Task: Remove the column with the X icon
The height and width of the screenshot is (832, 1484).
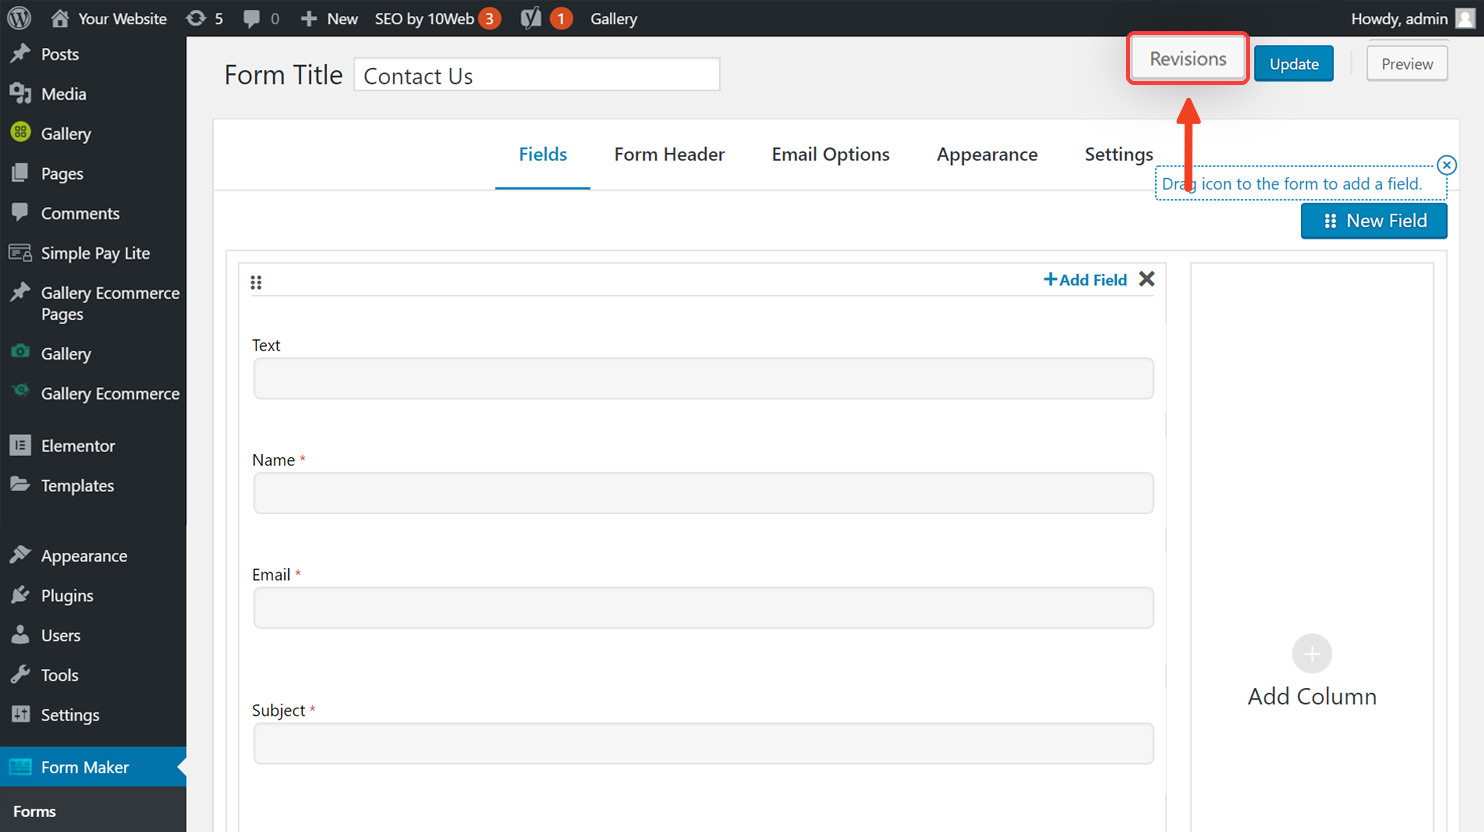Action: point(1147,279)
